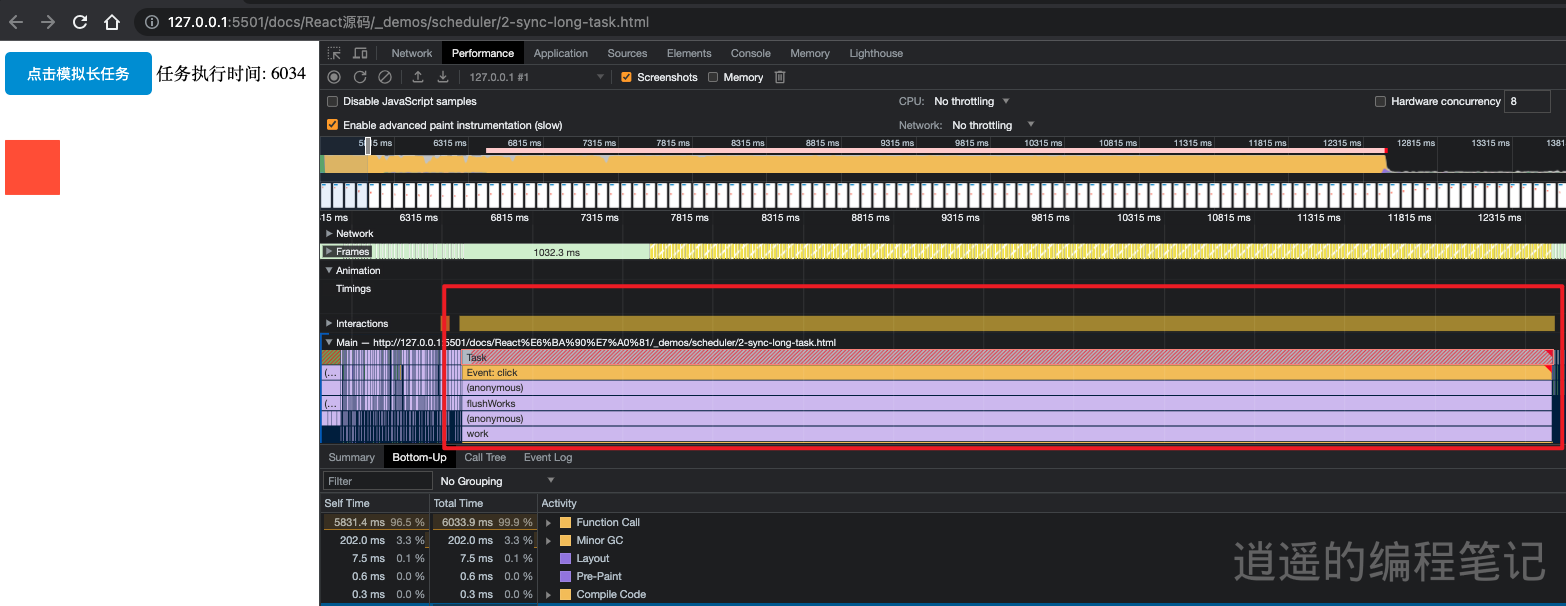Click the red square on page
Image resolution: width=1566 pixels, height=606 pixels.
tap(32, 167)
